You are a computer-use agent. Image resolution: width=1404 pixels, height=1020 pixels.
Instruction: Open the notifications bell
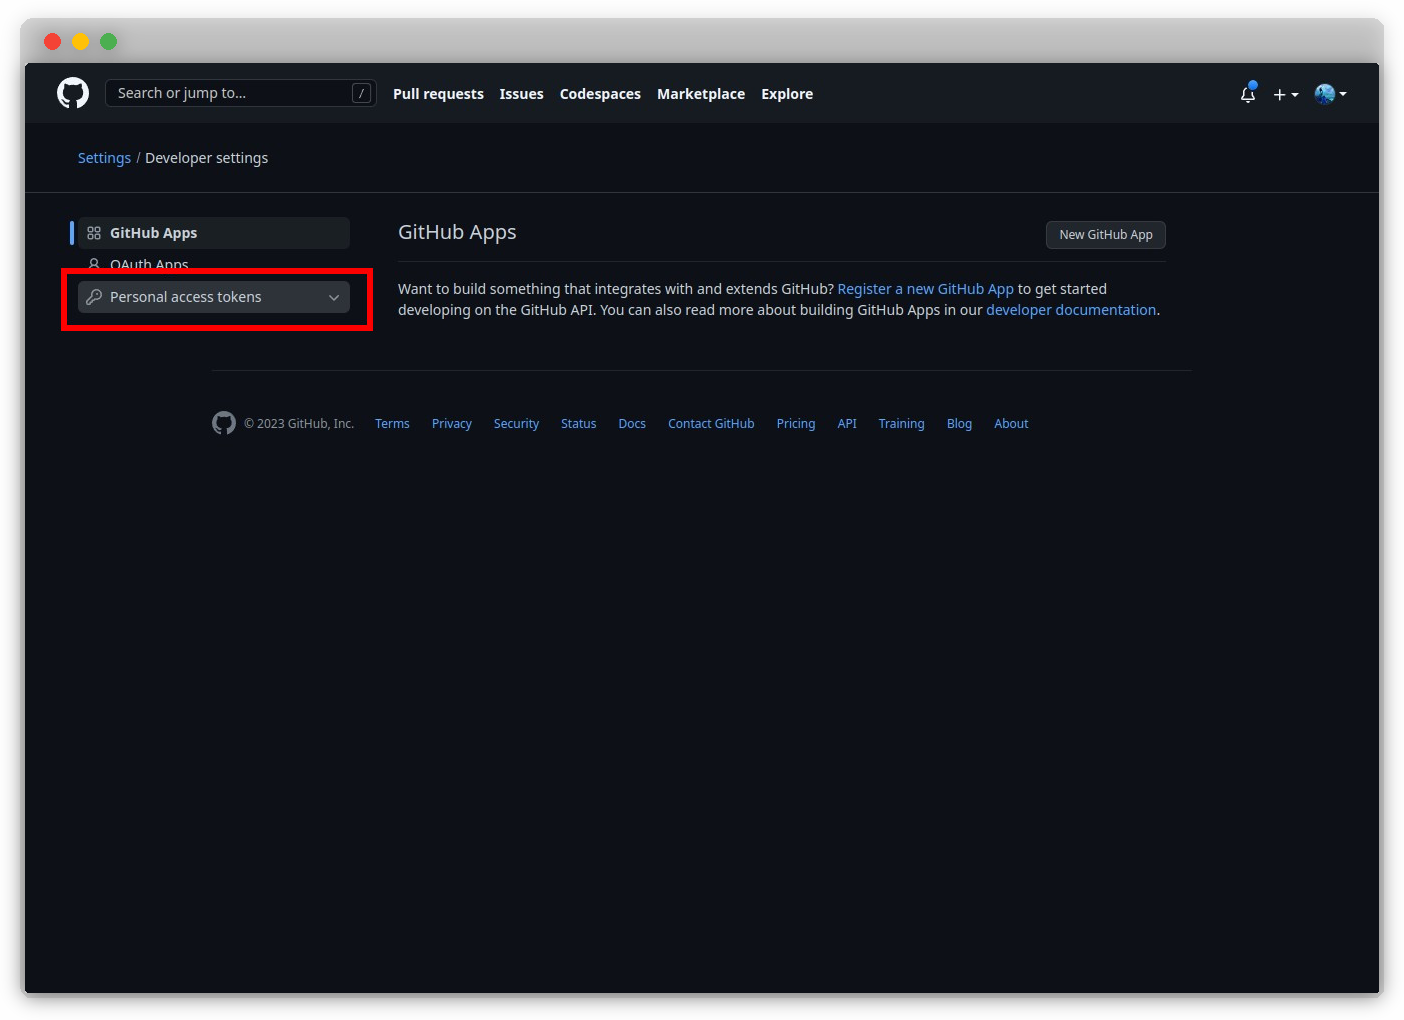1248,93
